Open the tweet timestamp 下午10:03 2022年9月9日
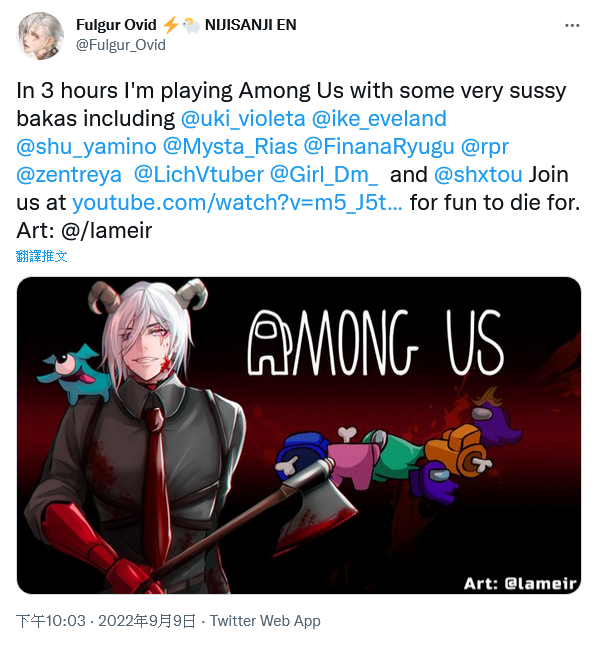598x646 pixels. [106, 621]
